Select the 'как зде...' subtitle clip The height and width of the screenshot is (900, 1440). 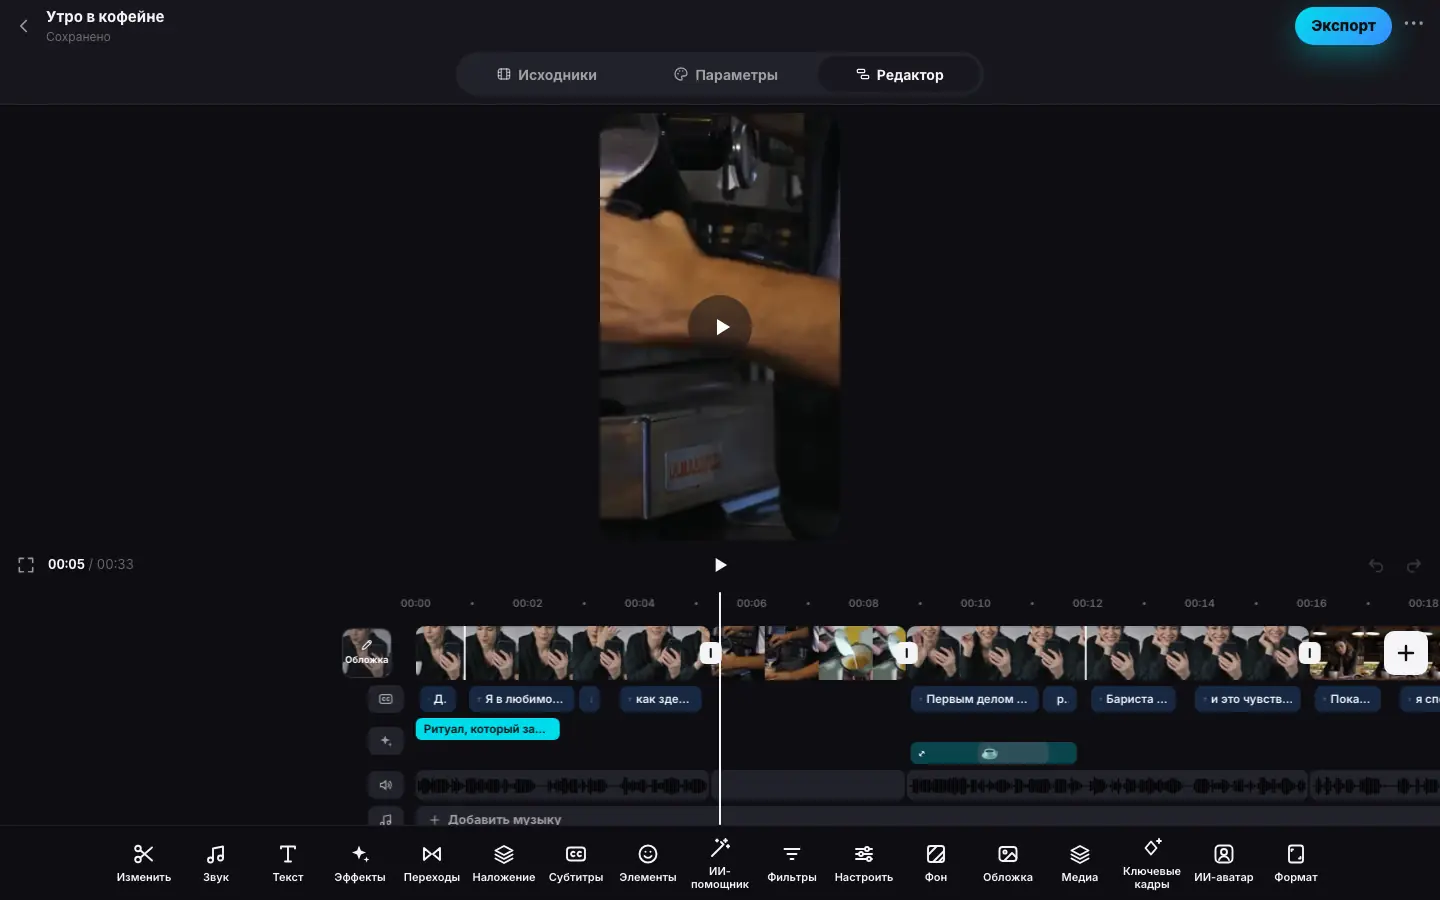[x=661, y=699]
